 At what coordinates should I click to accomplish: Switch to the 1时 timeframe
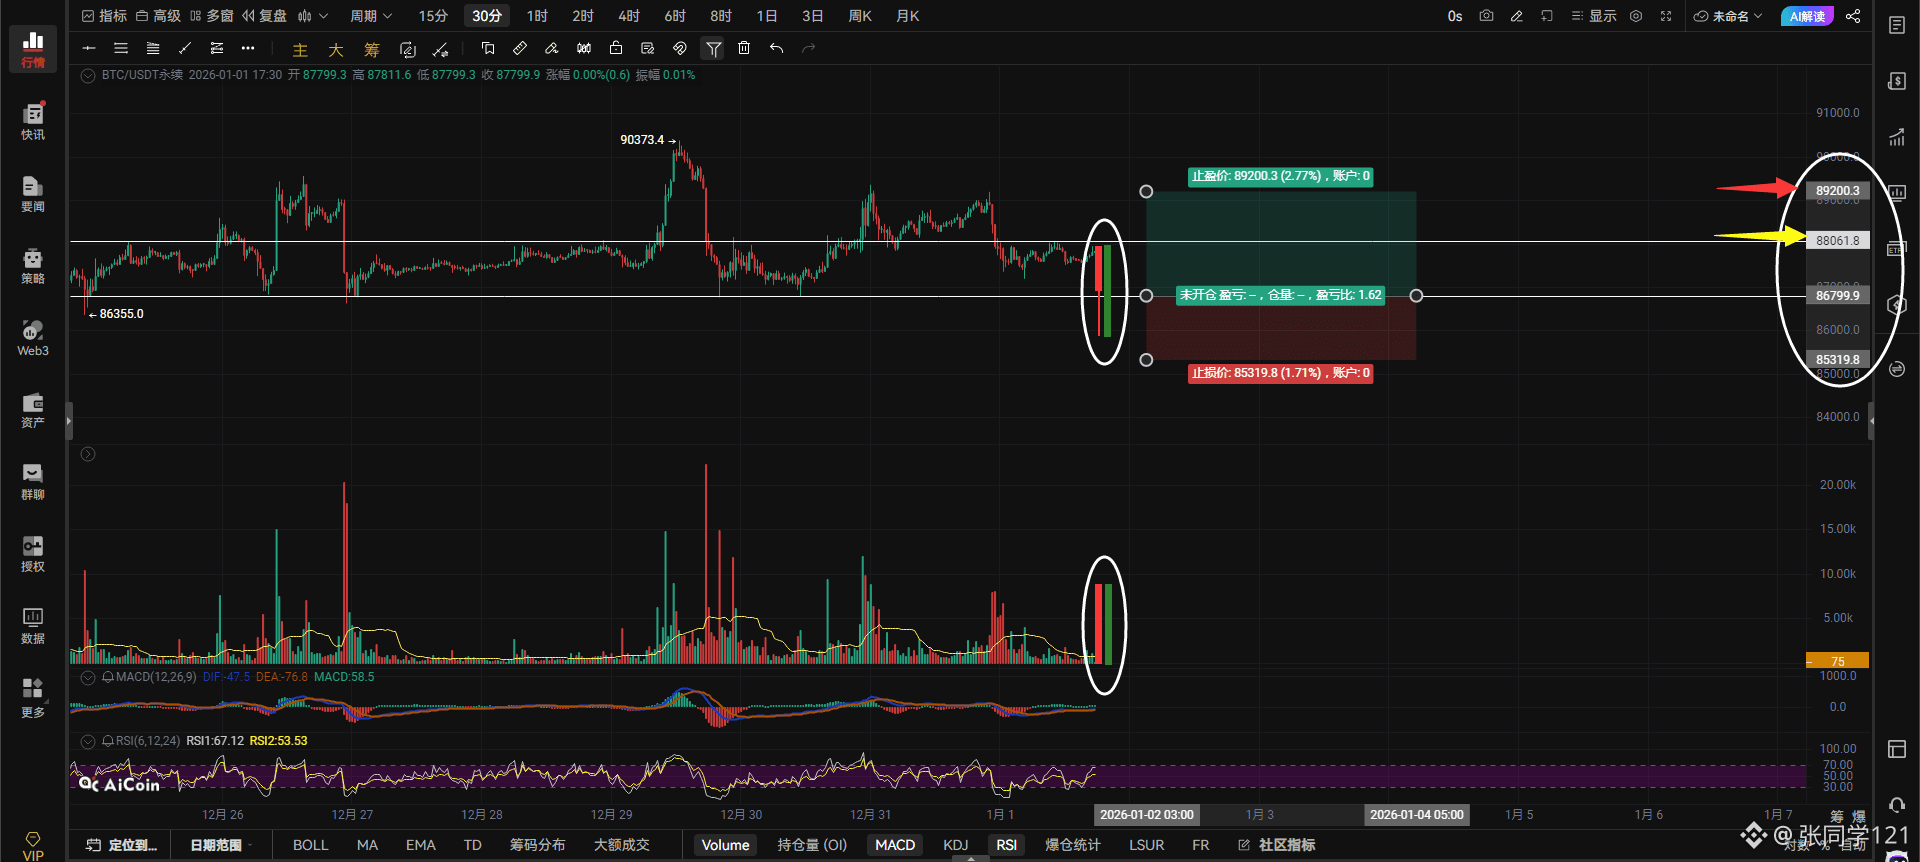[x=537, y=16]
